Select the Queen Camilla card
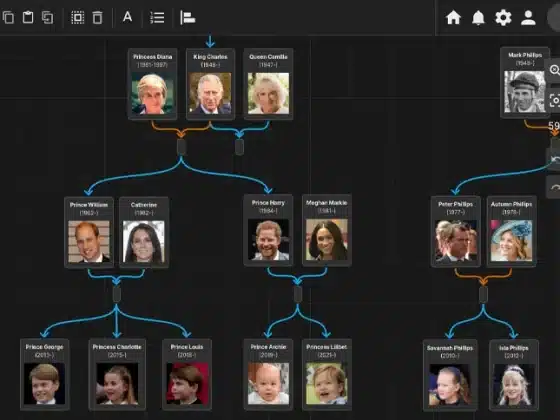This screenshot has height=420, width=560. 269,84
